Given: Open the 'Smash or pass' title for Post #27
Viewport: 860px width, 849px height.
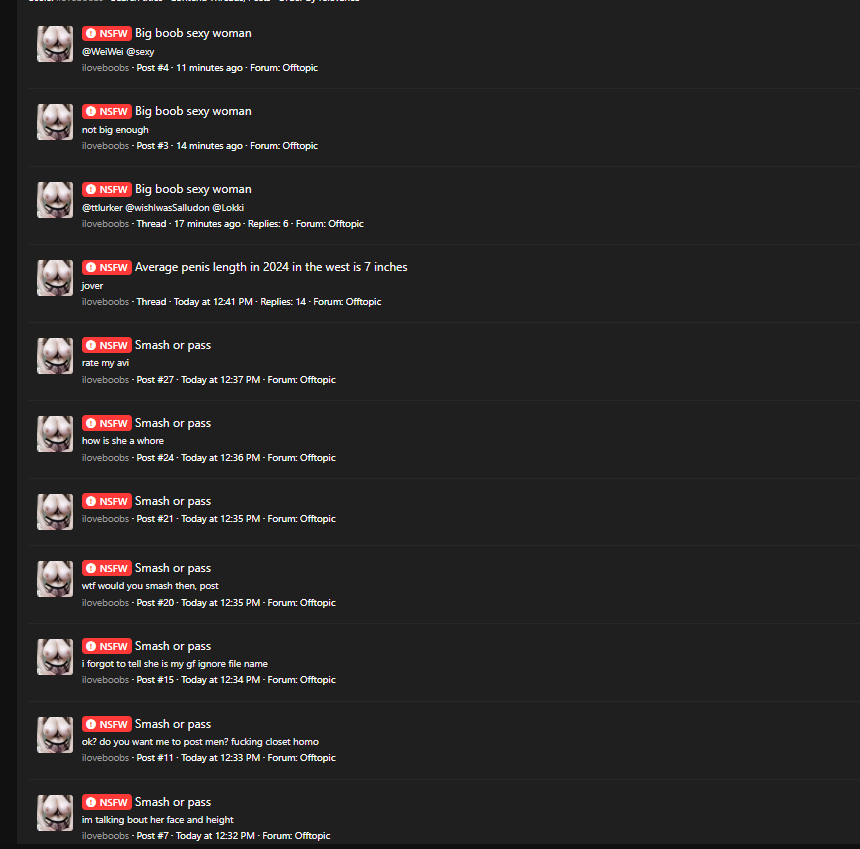Looking at the screenshot, I should [x=173, y=345].
